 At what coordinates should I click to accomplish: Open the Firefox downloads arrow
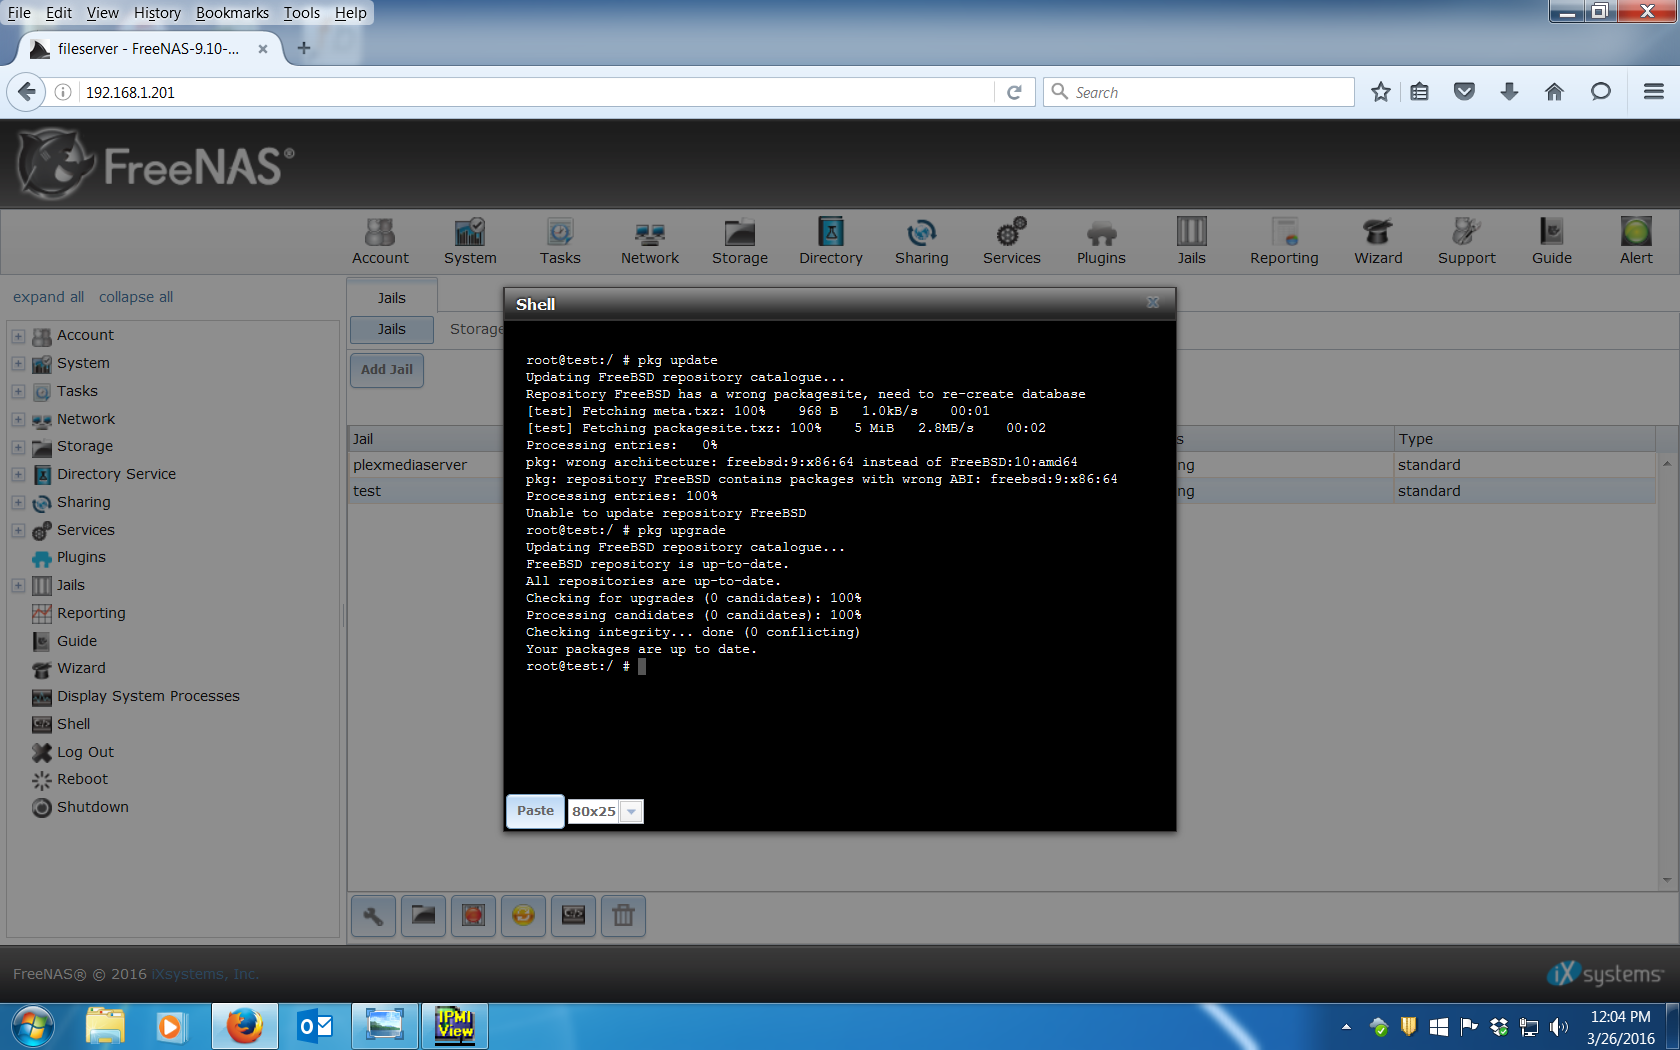tap(1509, 92)
